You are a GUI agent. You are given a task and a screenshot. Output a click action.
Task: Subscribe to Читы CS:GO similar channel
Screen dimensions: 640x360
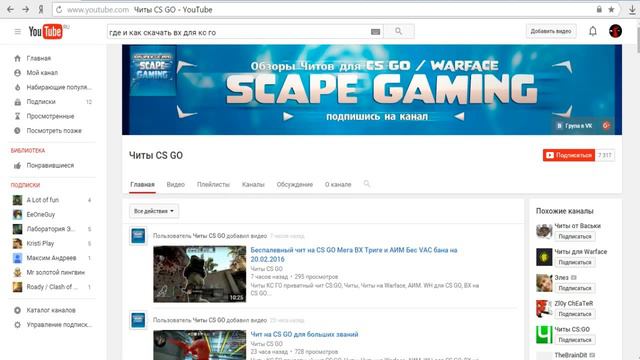pos(575,340)
